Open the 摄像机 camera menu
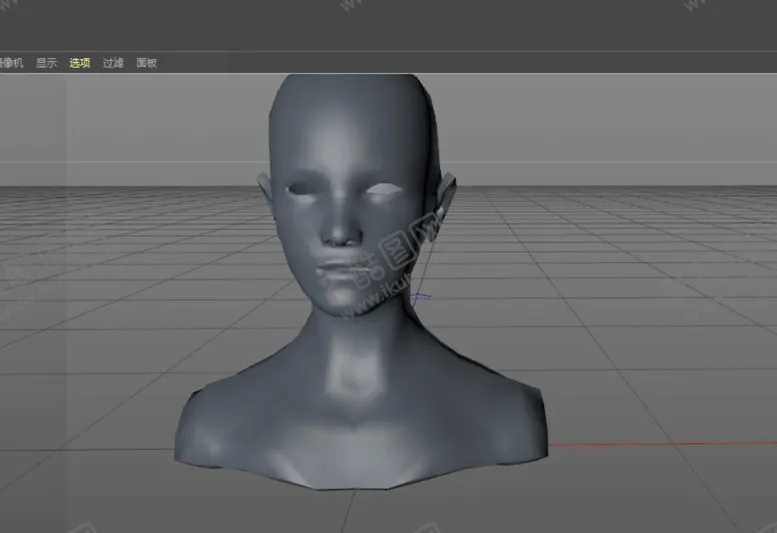Screen dimensions: 777x533 pos(11,63)
